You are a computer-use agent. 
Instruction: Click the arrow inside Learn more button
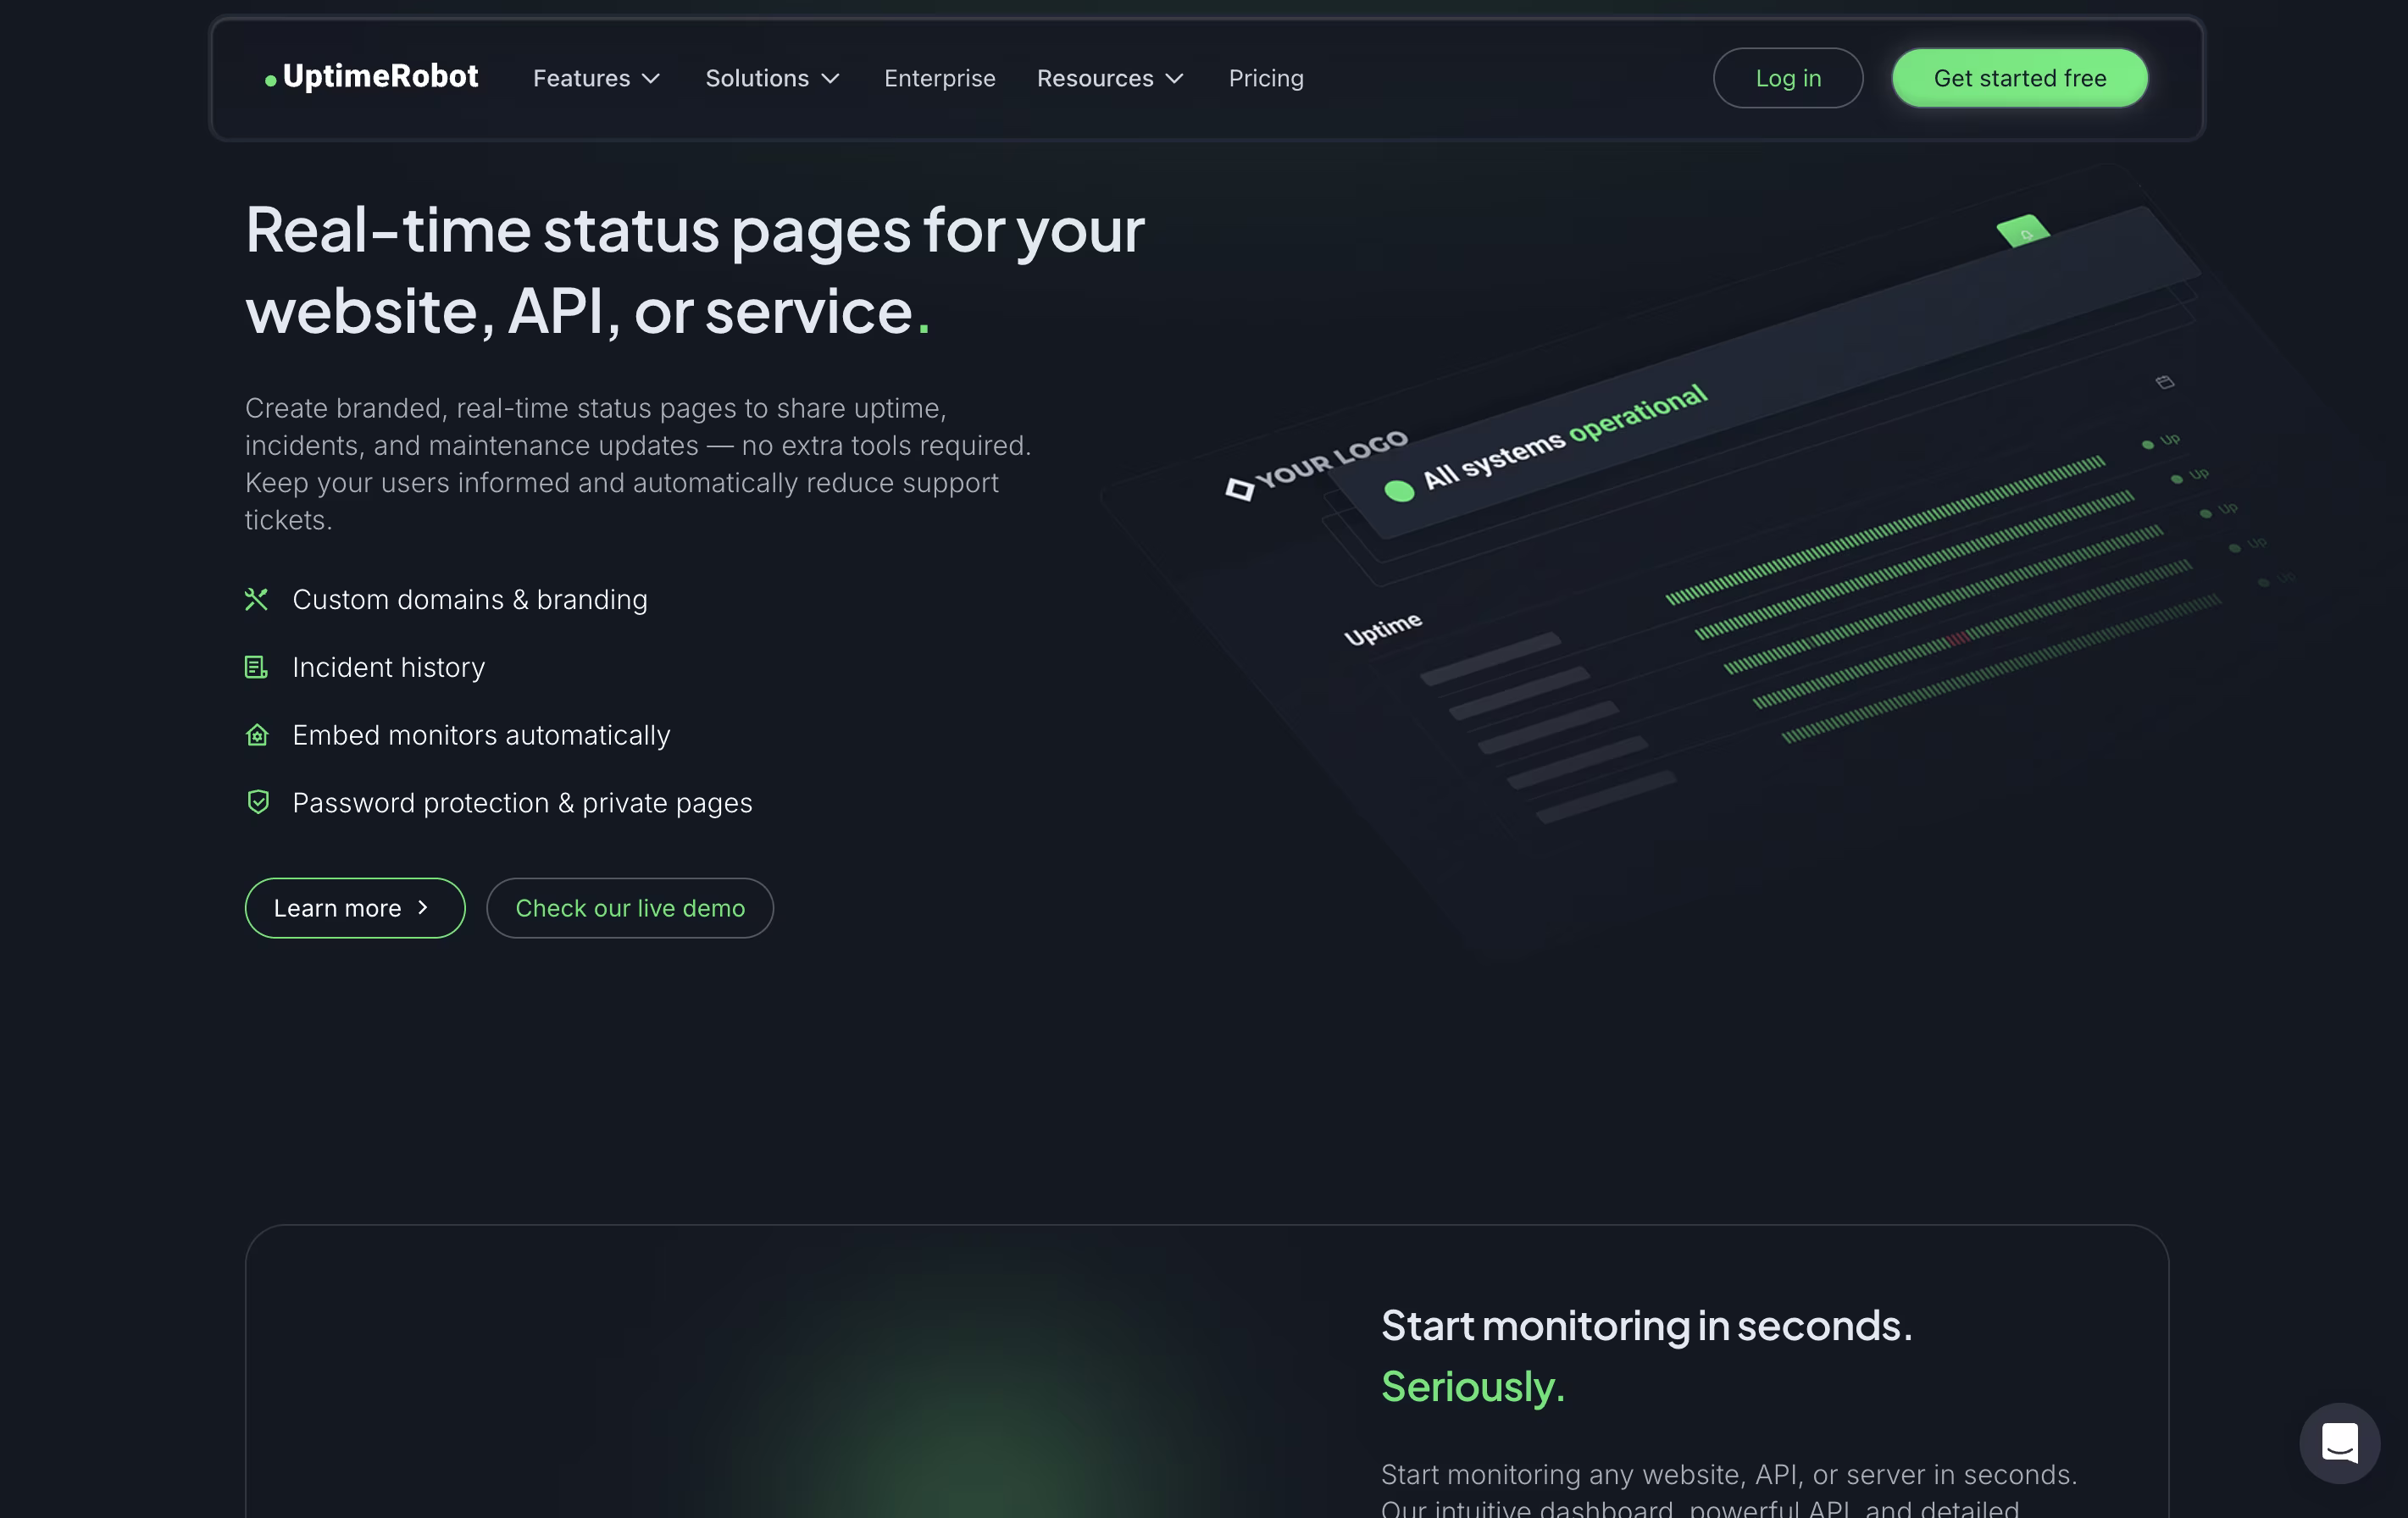[x=423, y=907]
